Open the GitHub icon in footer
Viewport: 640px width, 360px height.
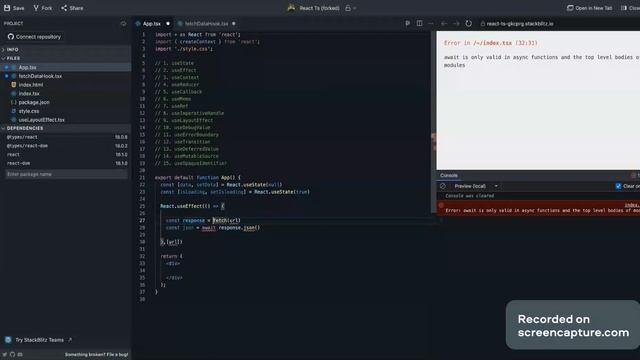click(x=12, y=355)
